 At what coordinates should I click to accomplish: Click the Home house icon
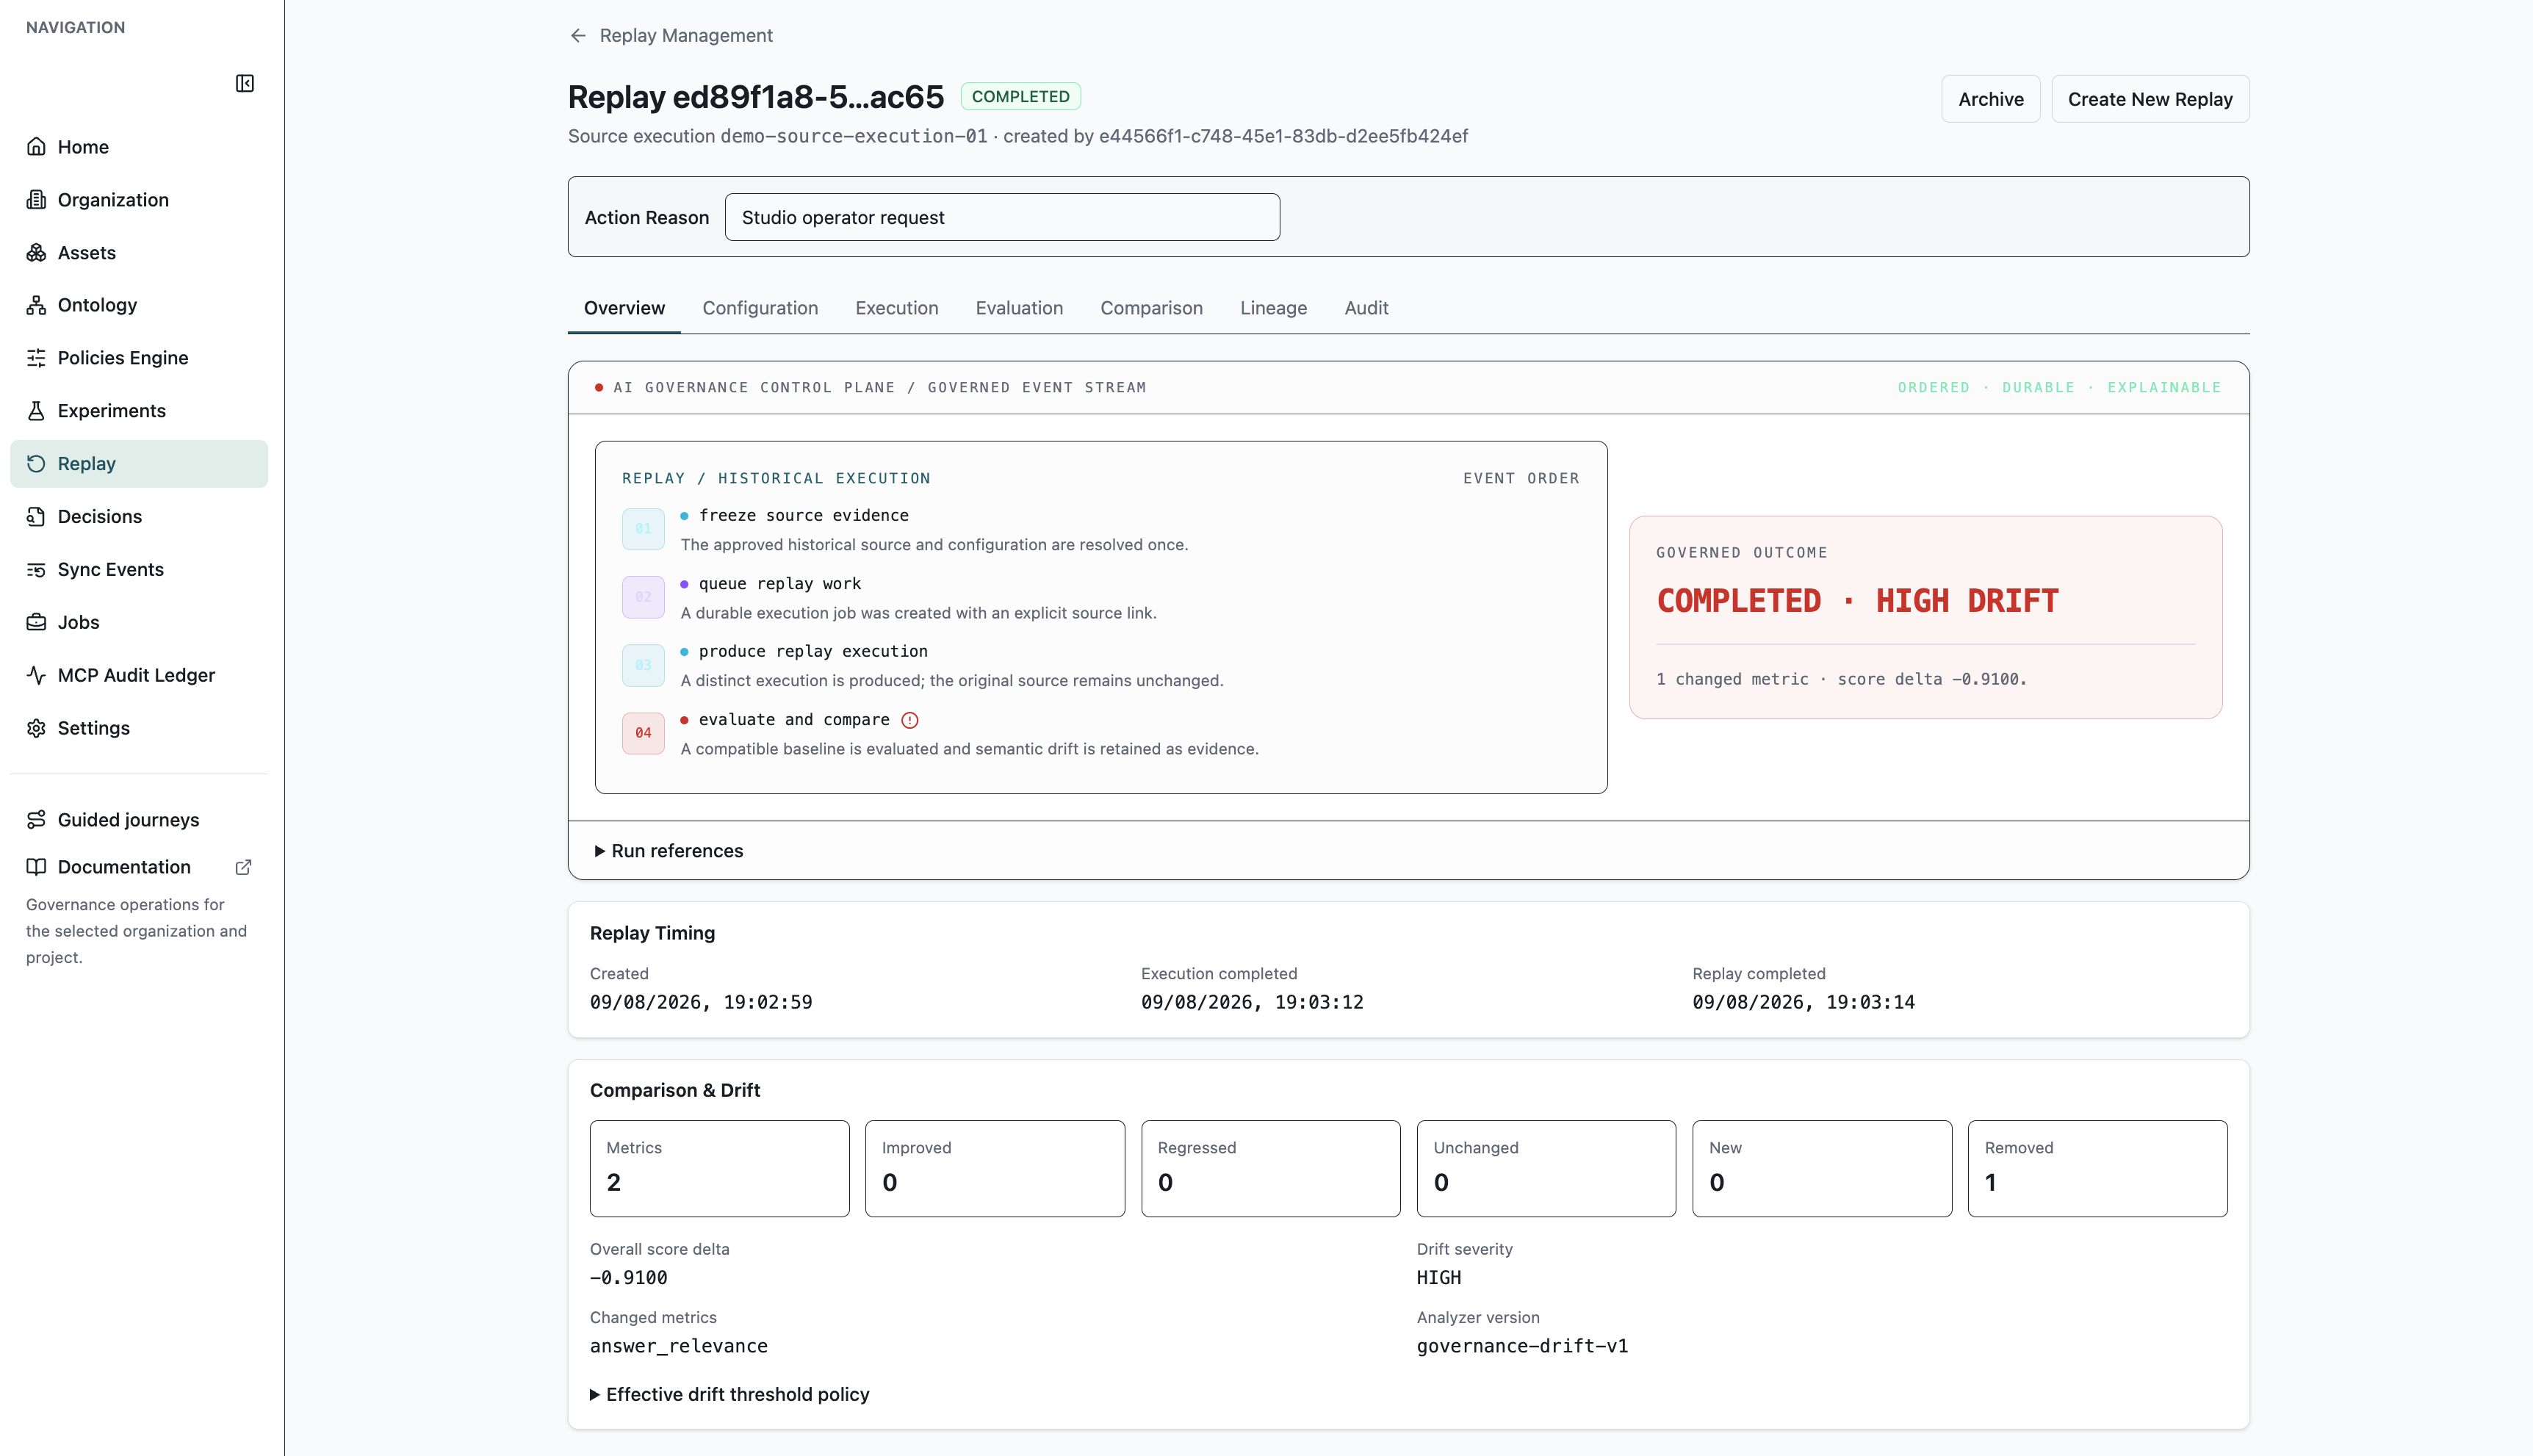click(37, 147)
